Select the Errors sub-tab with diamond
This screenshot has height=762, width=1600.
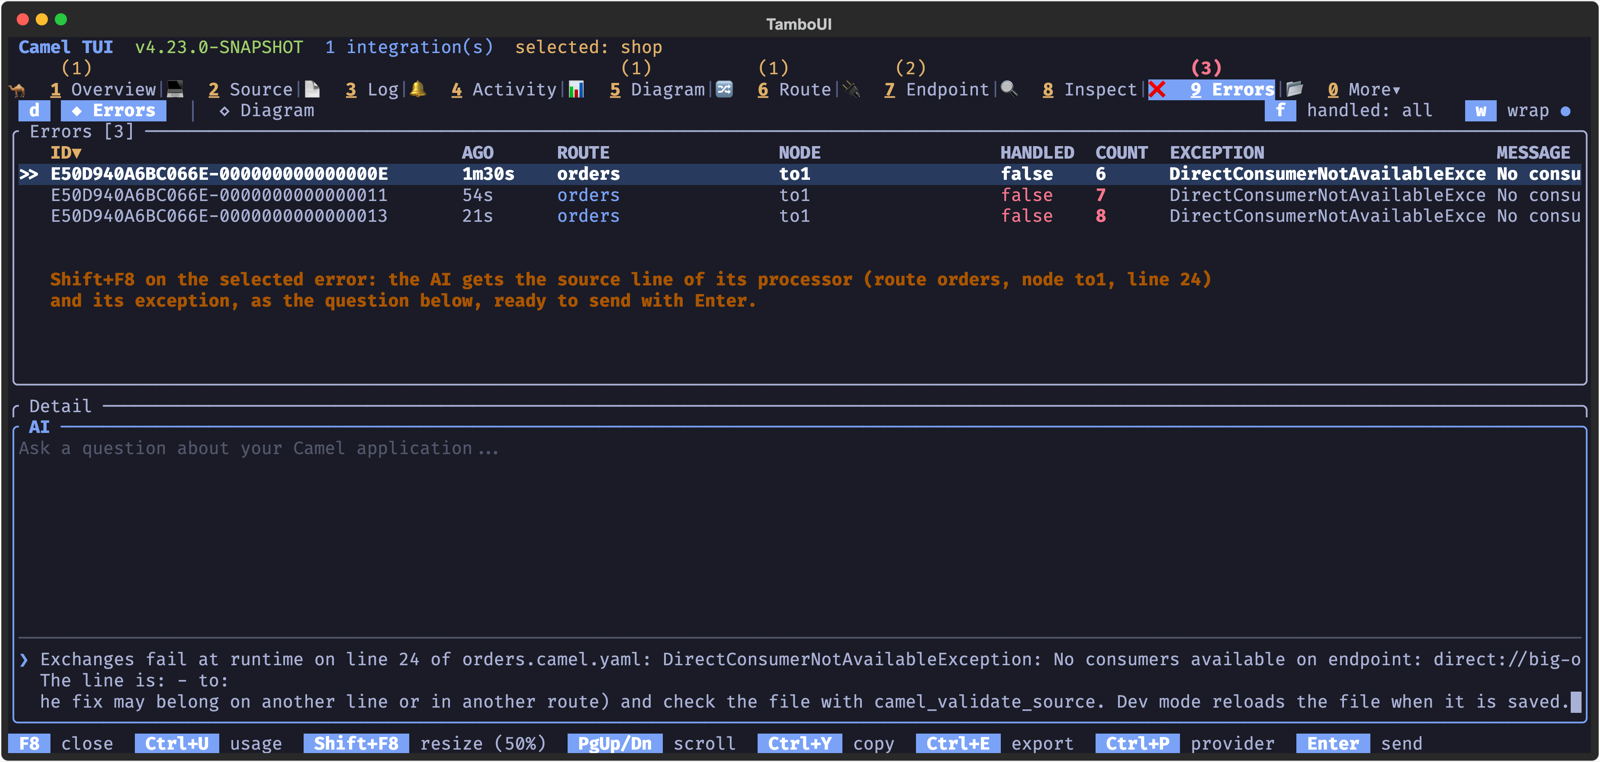113,111
